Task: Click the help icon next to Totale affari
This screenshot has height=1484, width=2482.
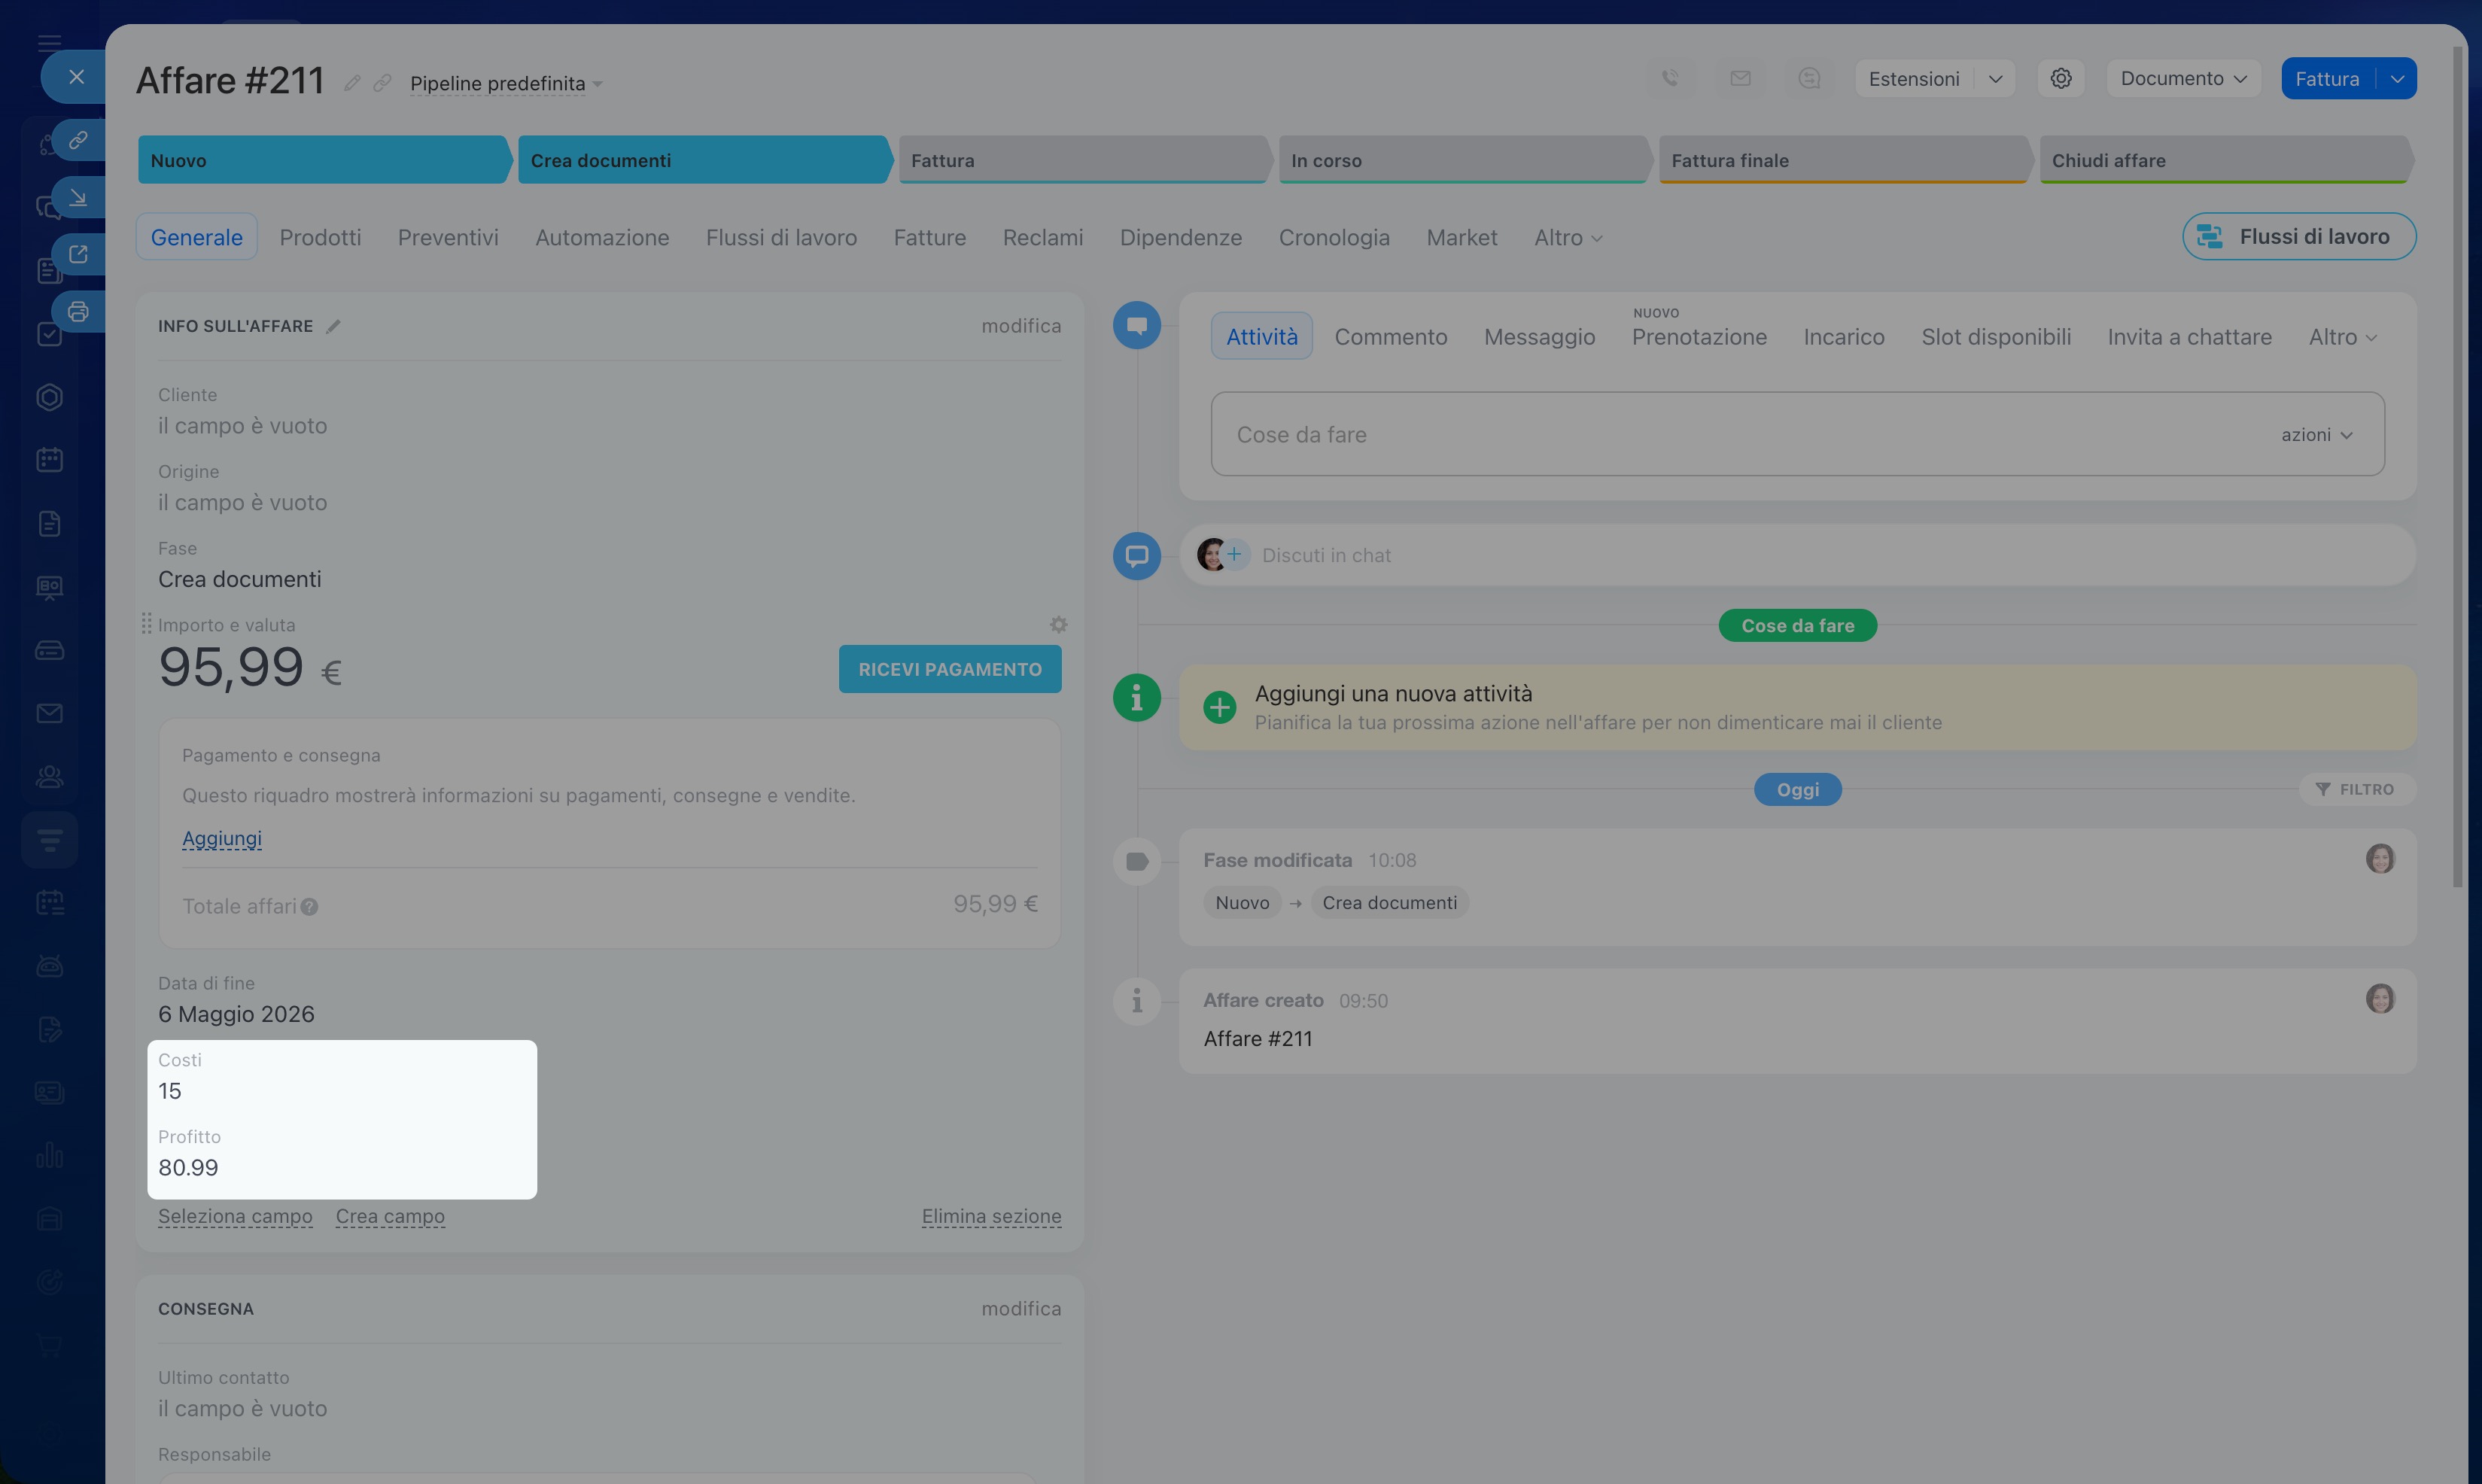Action: 310,907
